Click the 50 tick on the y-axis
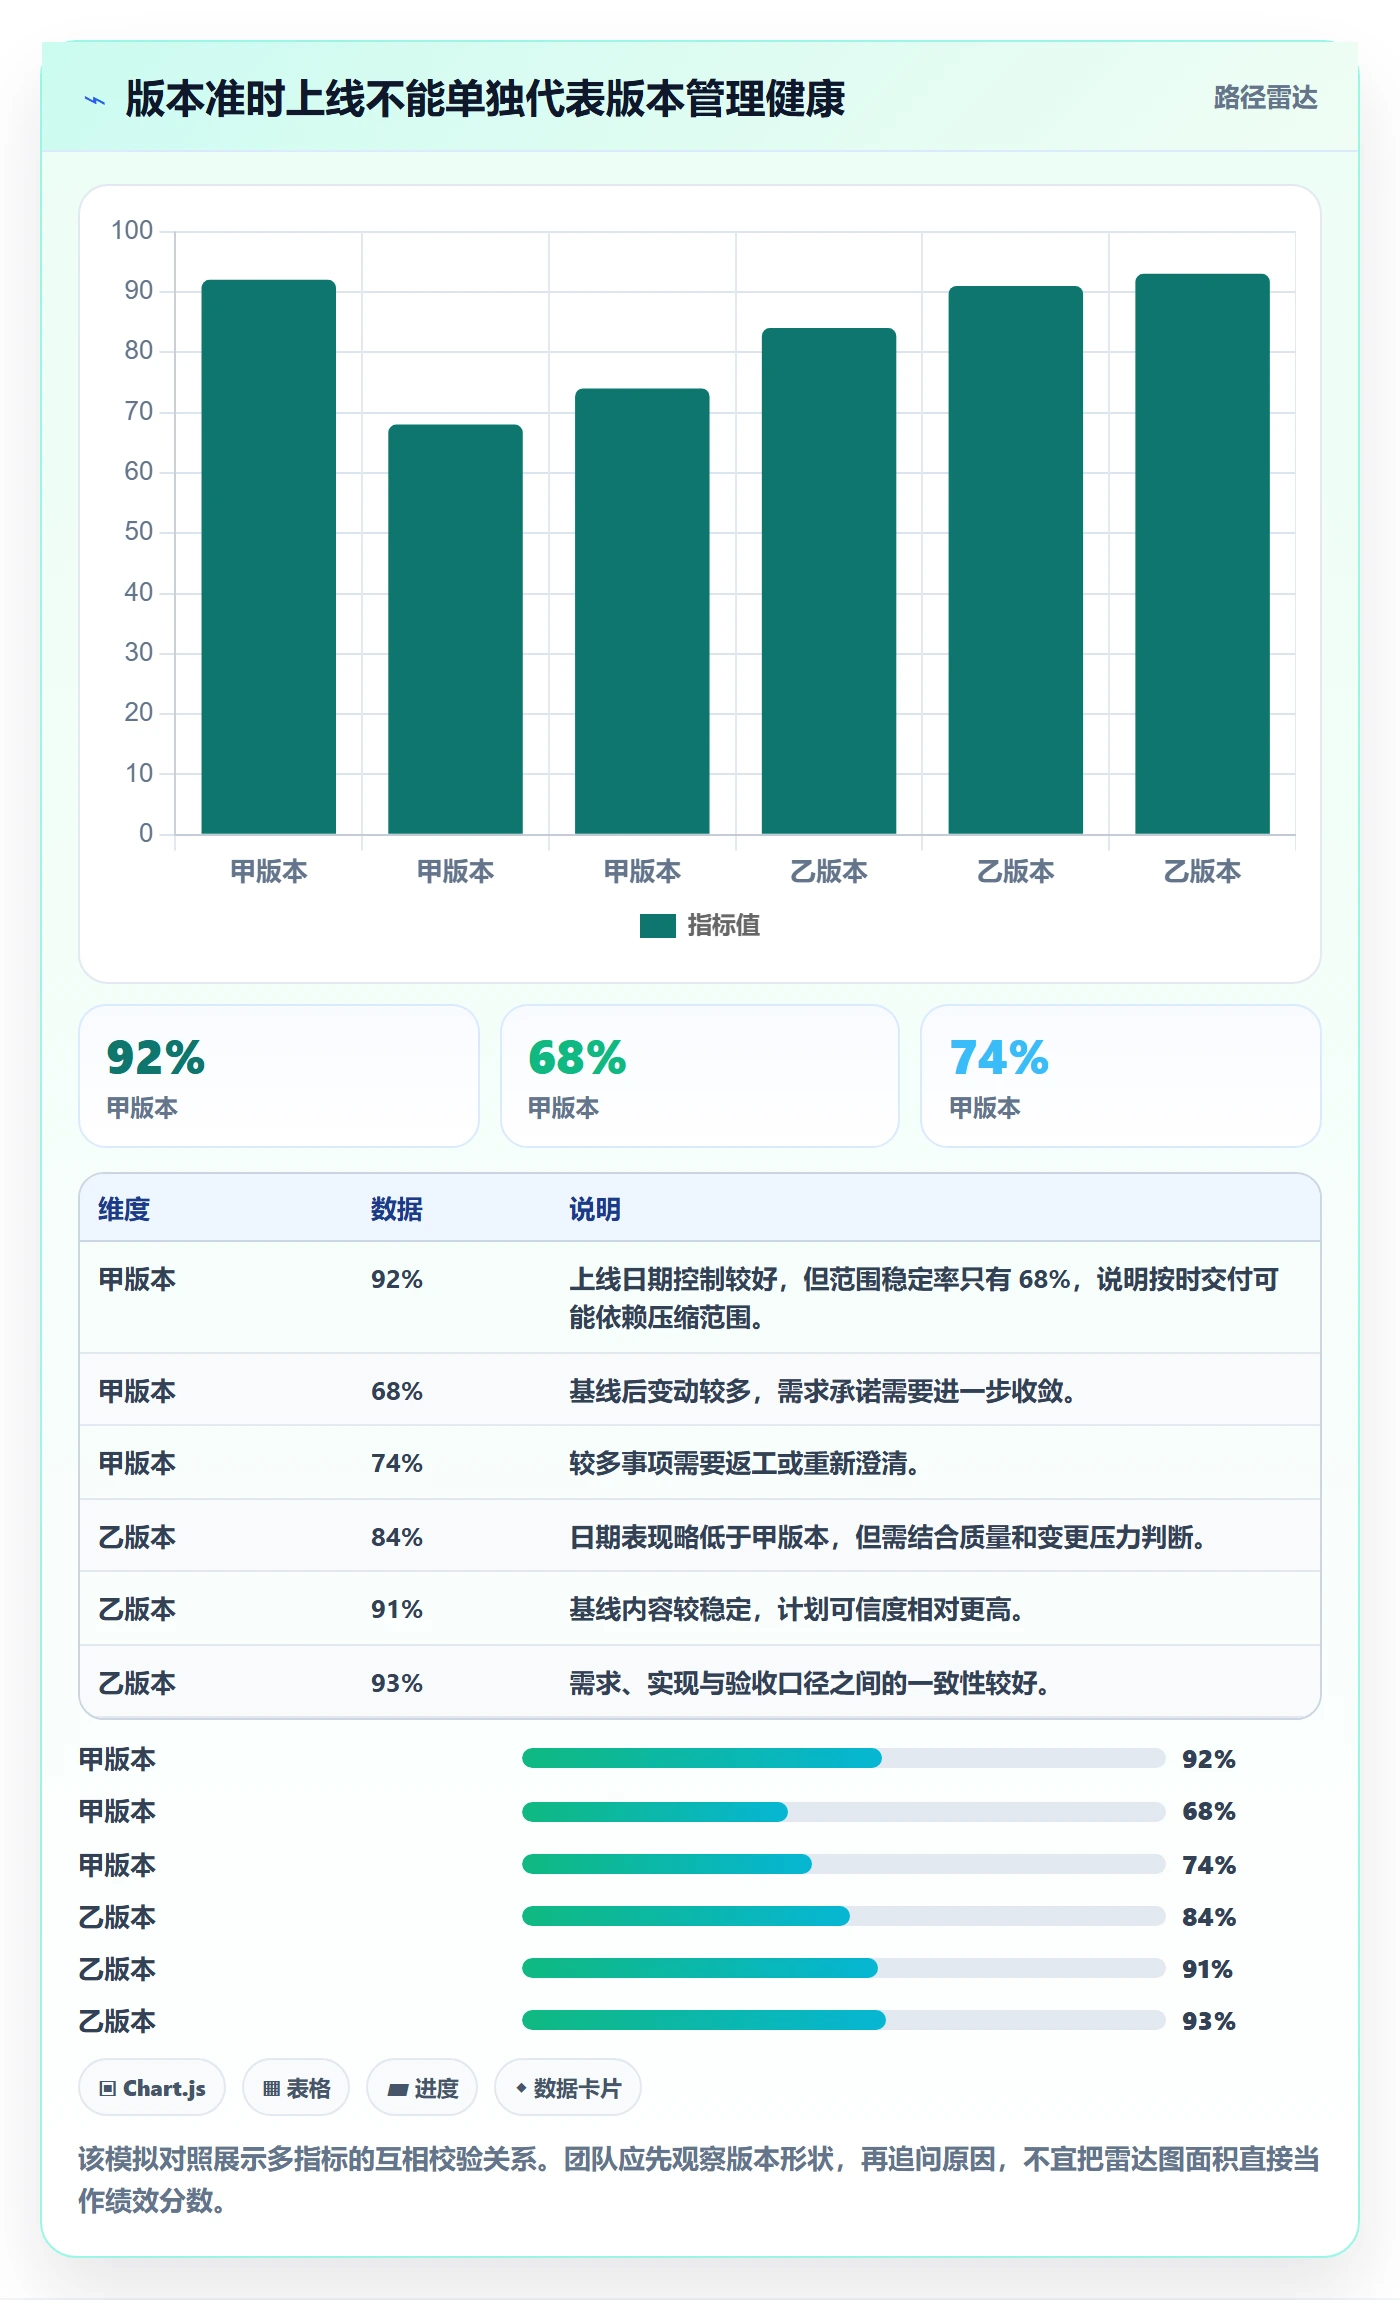 pyautogui.click(x=138, y=532)
